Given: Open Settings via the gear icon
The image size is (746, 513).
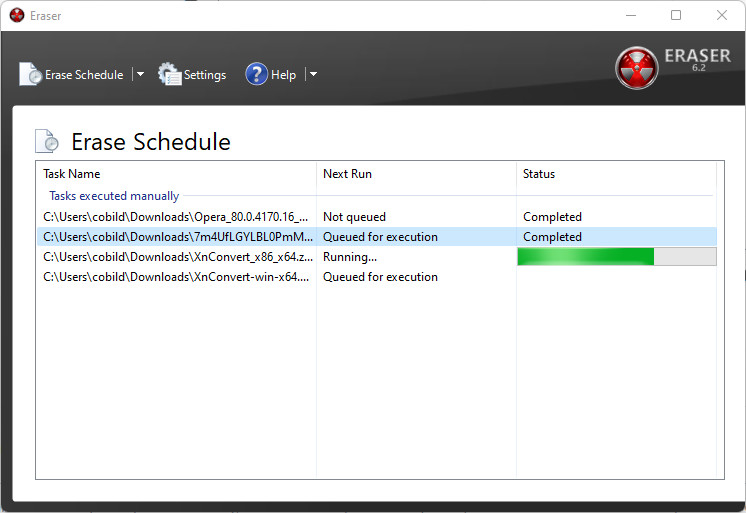Looking at the screenshot, I should coord(170,74).
